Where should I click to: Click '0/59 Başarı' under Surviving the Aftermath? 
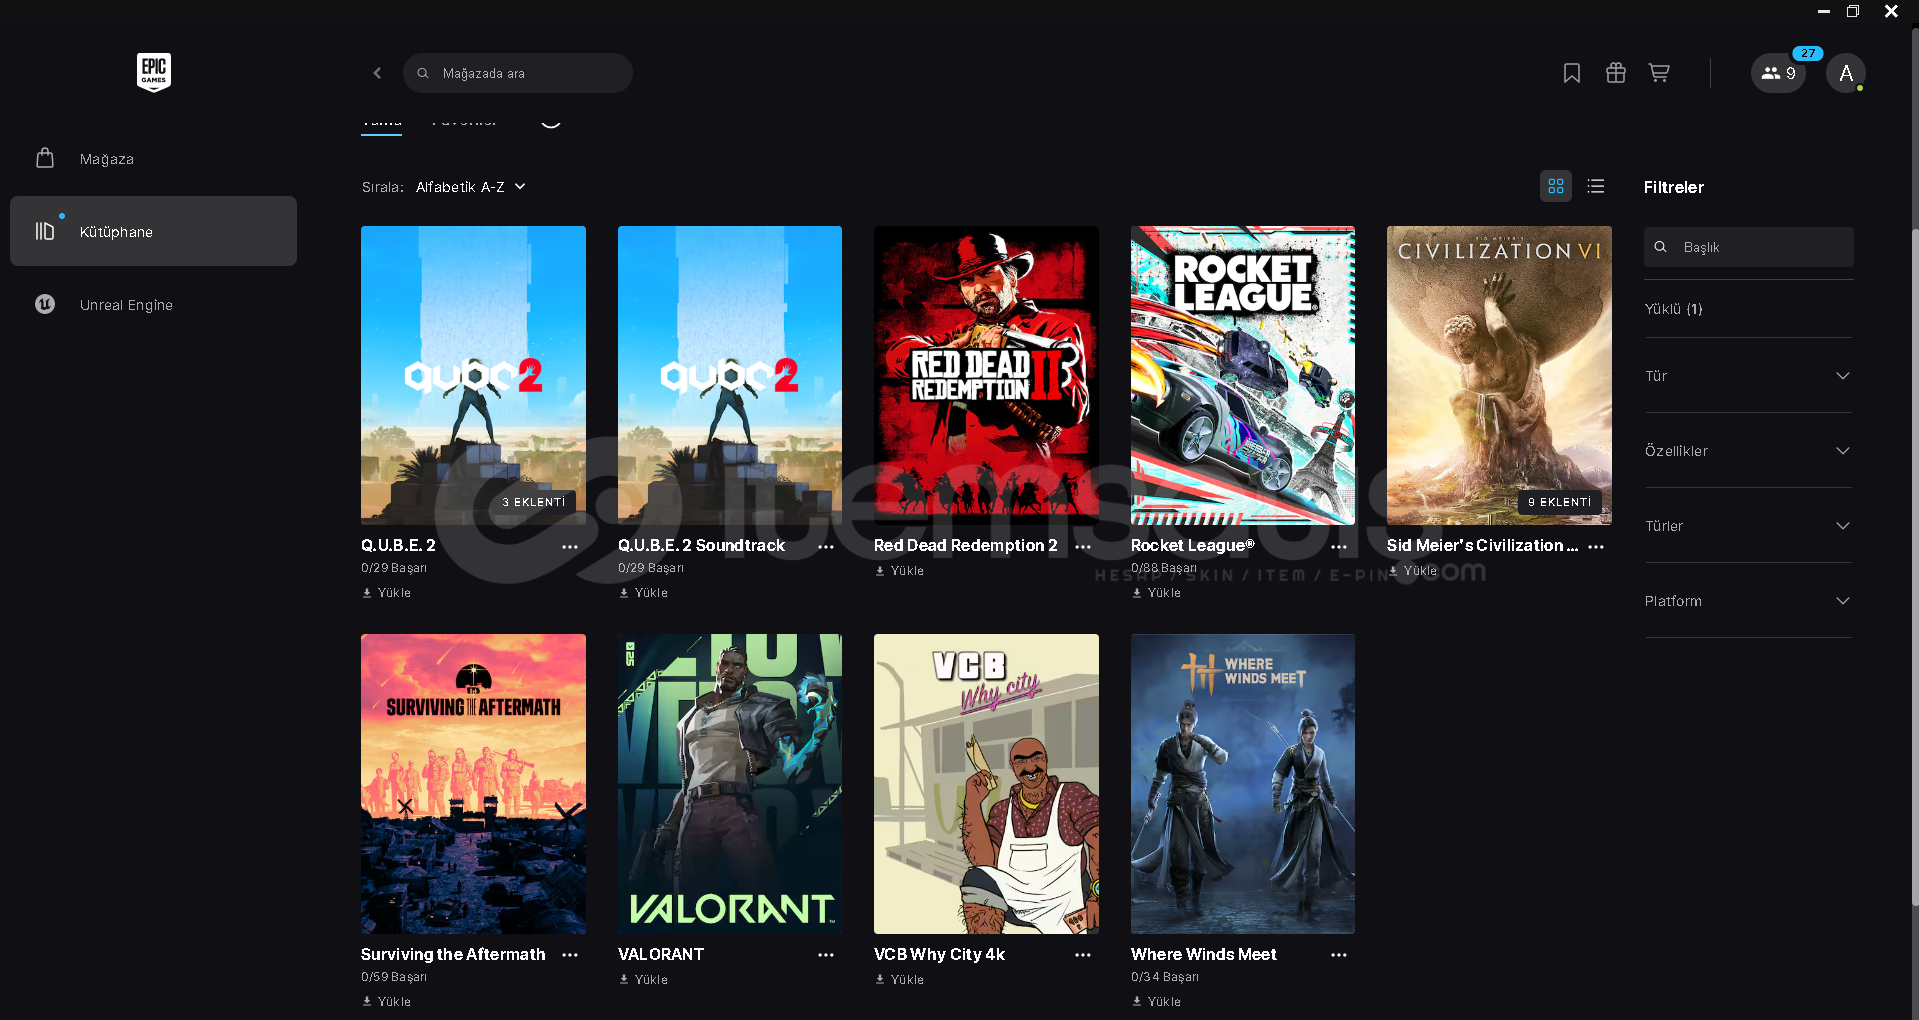point(394,977)
